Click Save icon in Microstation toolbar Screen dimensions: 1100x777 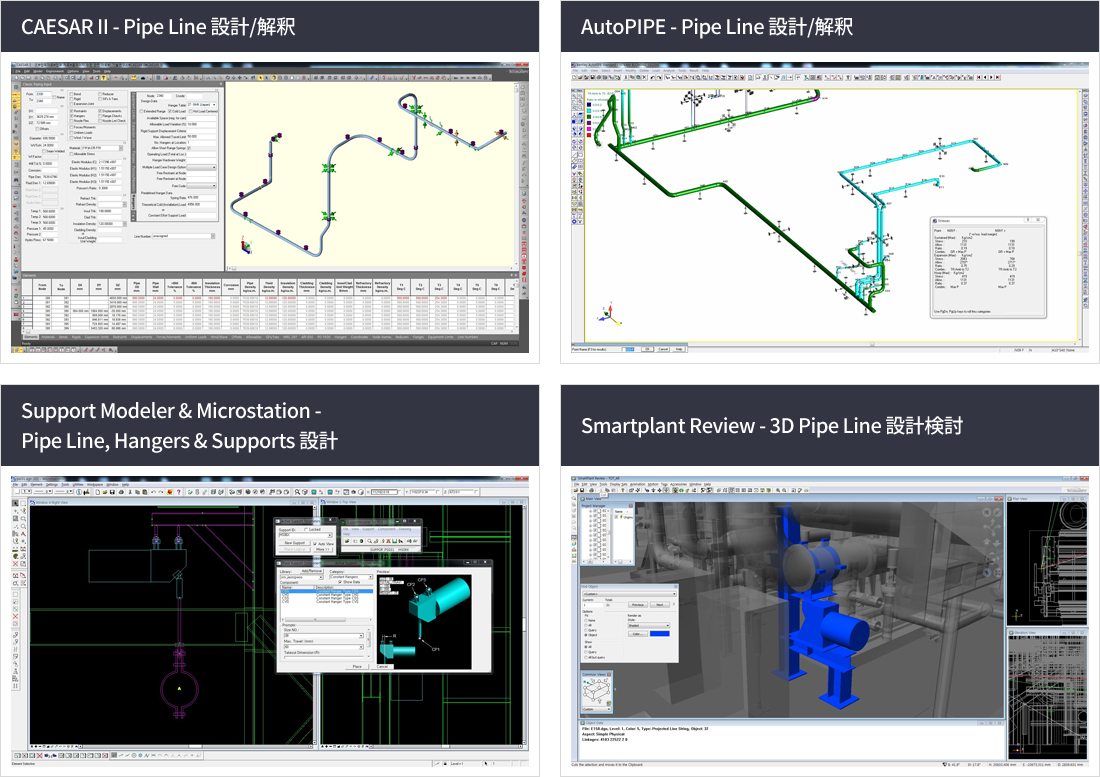(112, 492)
